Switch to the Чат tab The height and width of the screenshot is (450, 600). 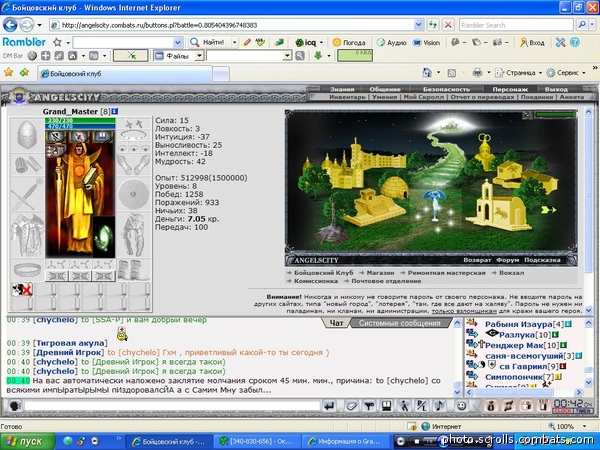pyautogui.click(x=336, y=323)
